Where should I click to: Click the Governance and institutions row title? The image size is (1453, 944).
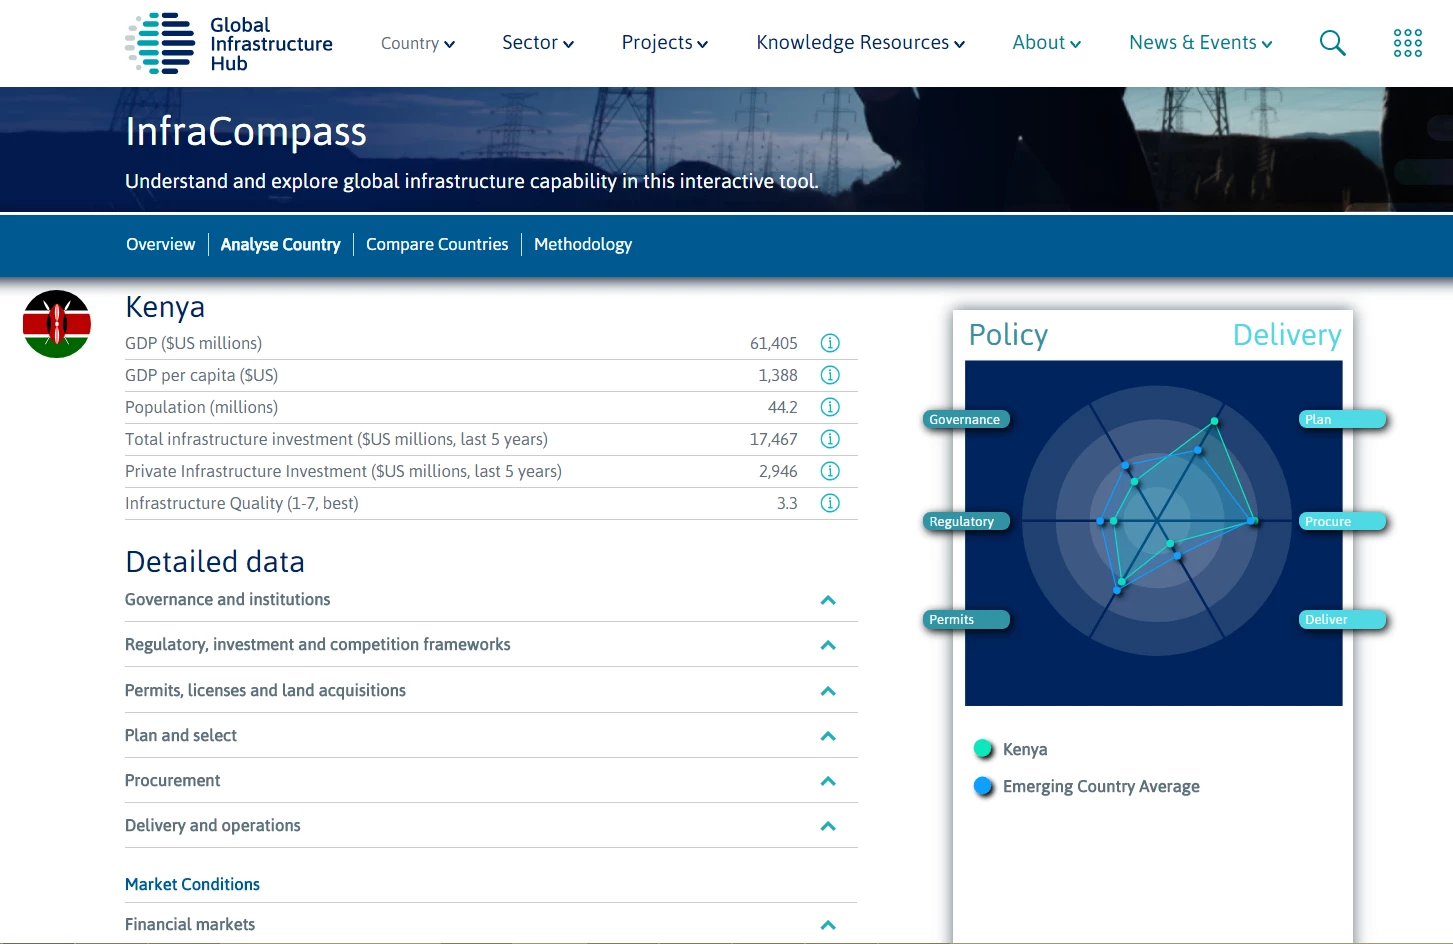pyautogui.click(x=227, y=599)
